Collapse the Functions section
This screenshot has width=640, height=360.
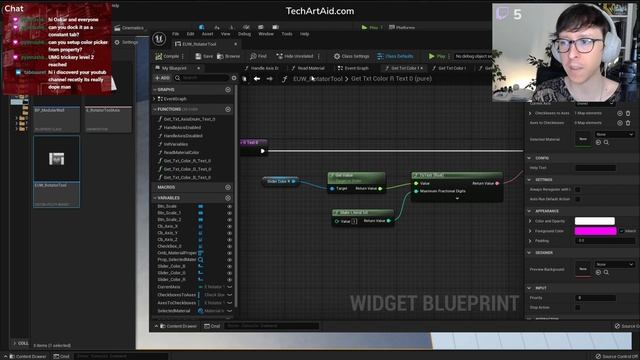[x=155, y=109]
